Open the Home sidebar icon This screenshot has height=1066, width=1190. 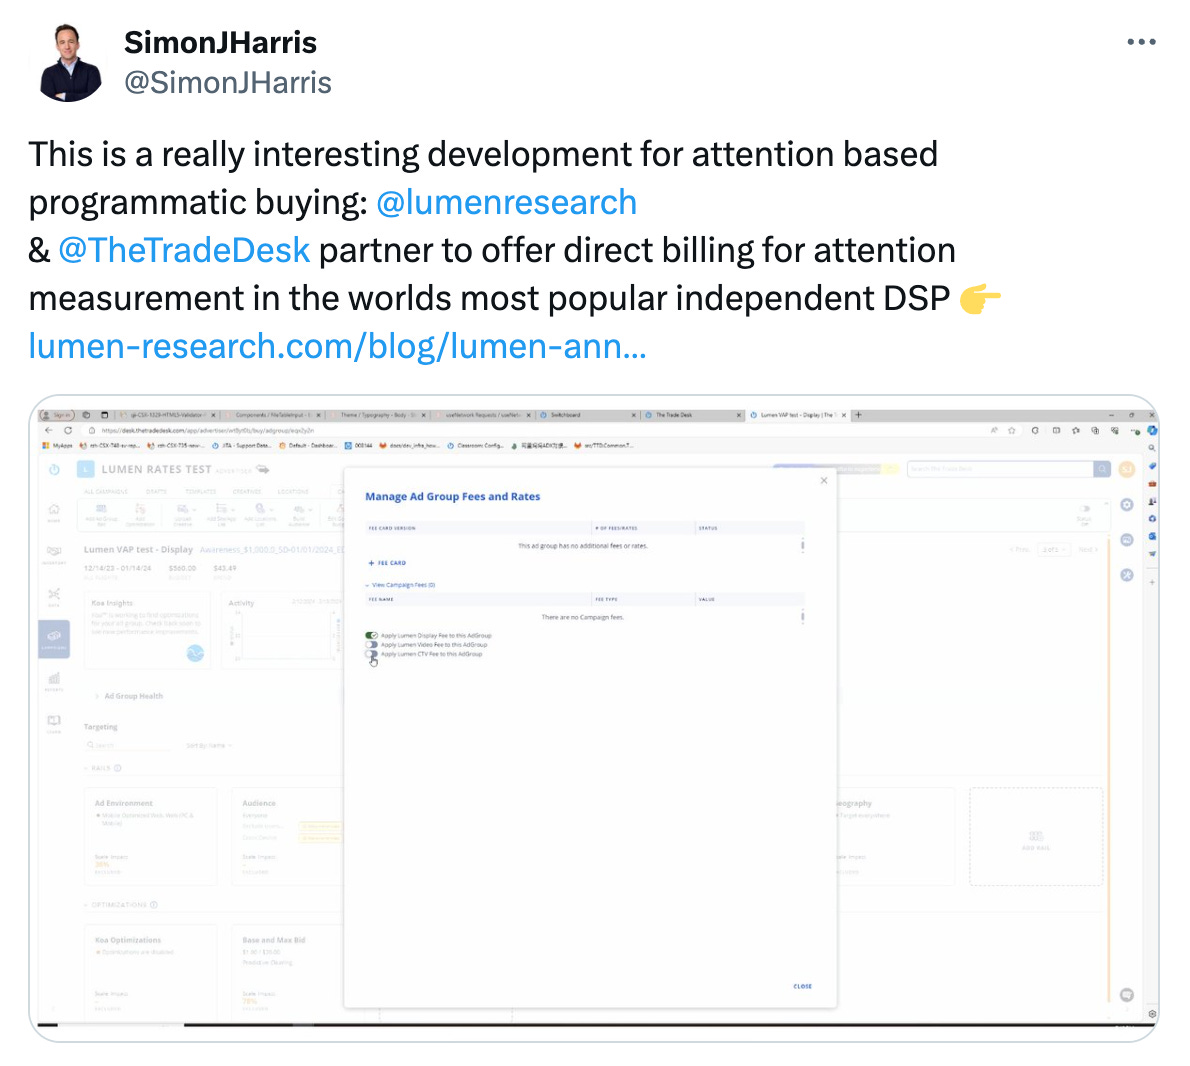click(54, 511)
